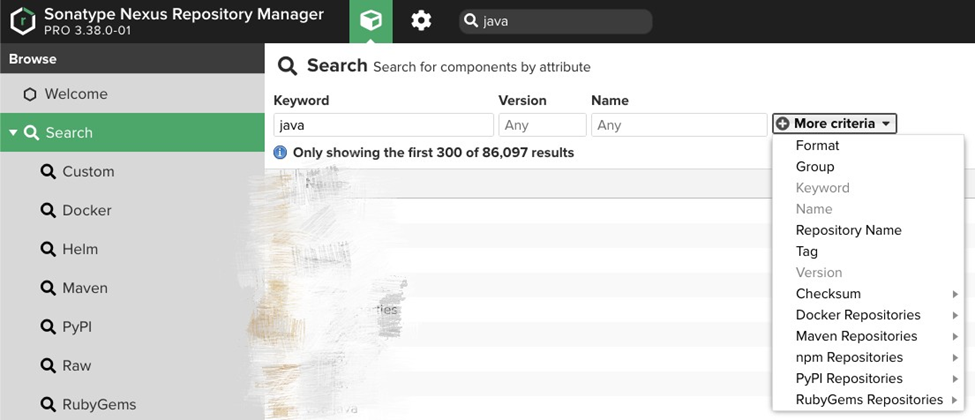Click the RubyGems search magnifier icon
The image size is (975, 420).
pos(48,405)
